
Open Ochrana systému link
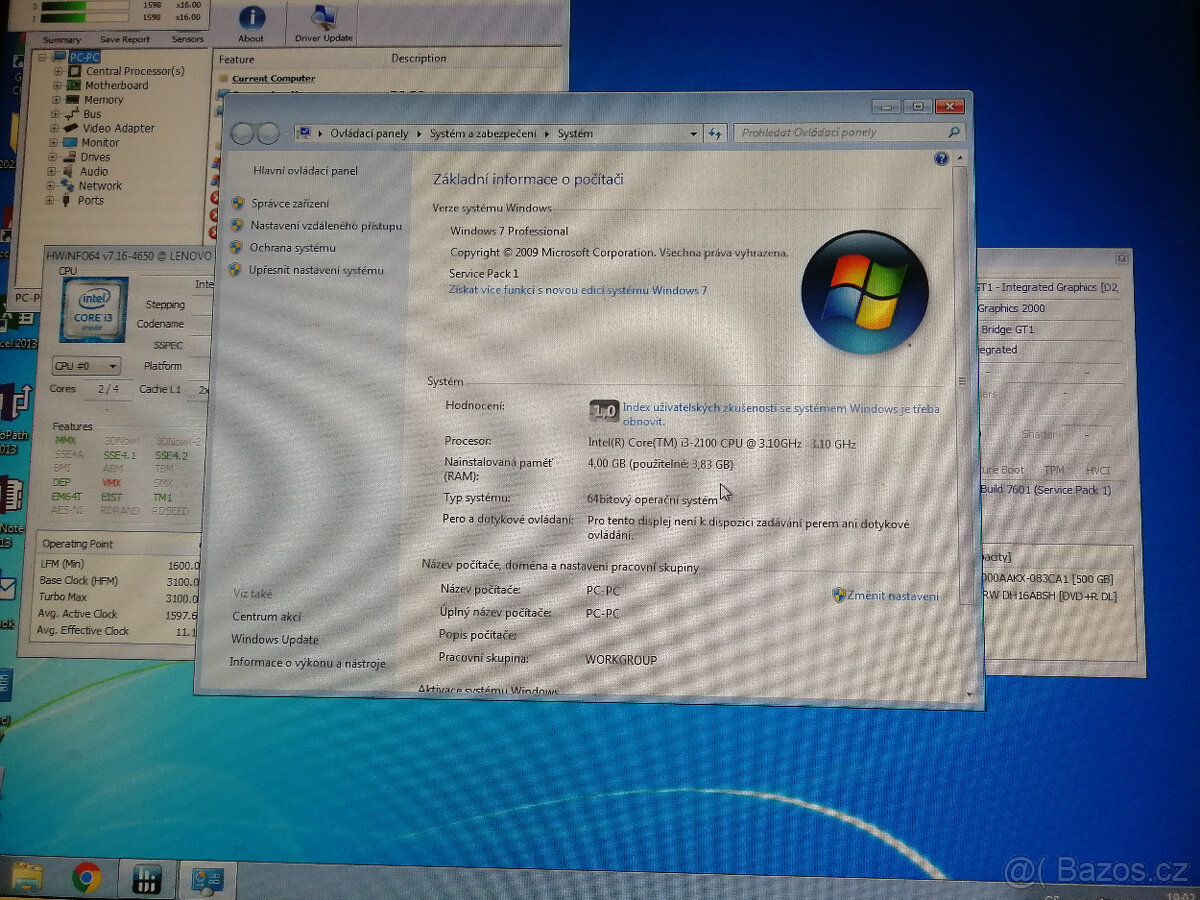pyautogui.click(x=293, y=248)
